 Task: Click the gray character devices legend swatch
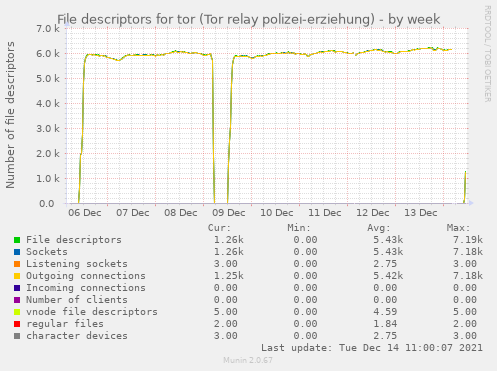[17, 336]
